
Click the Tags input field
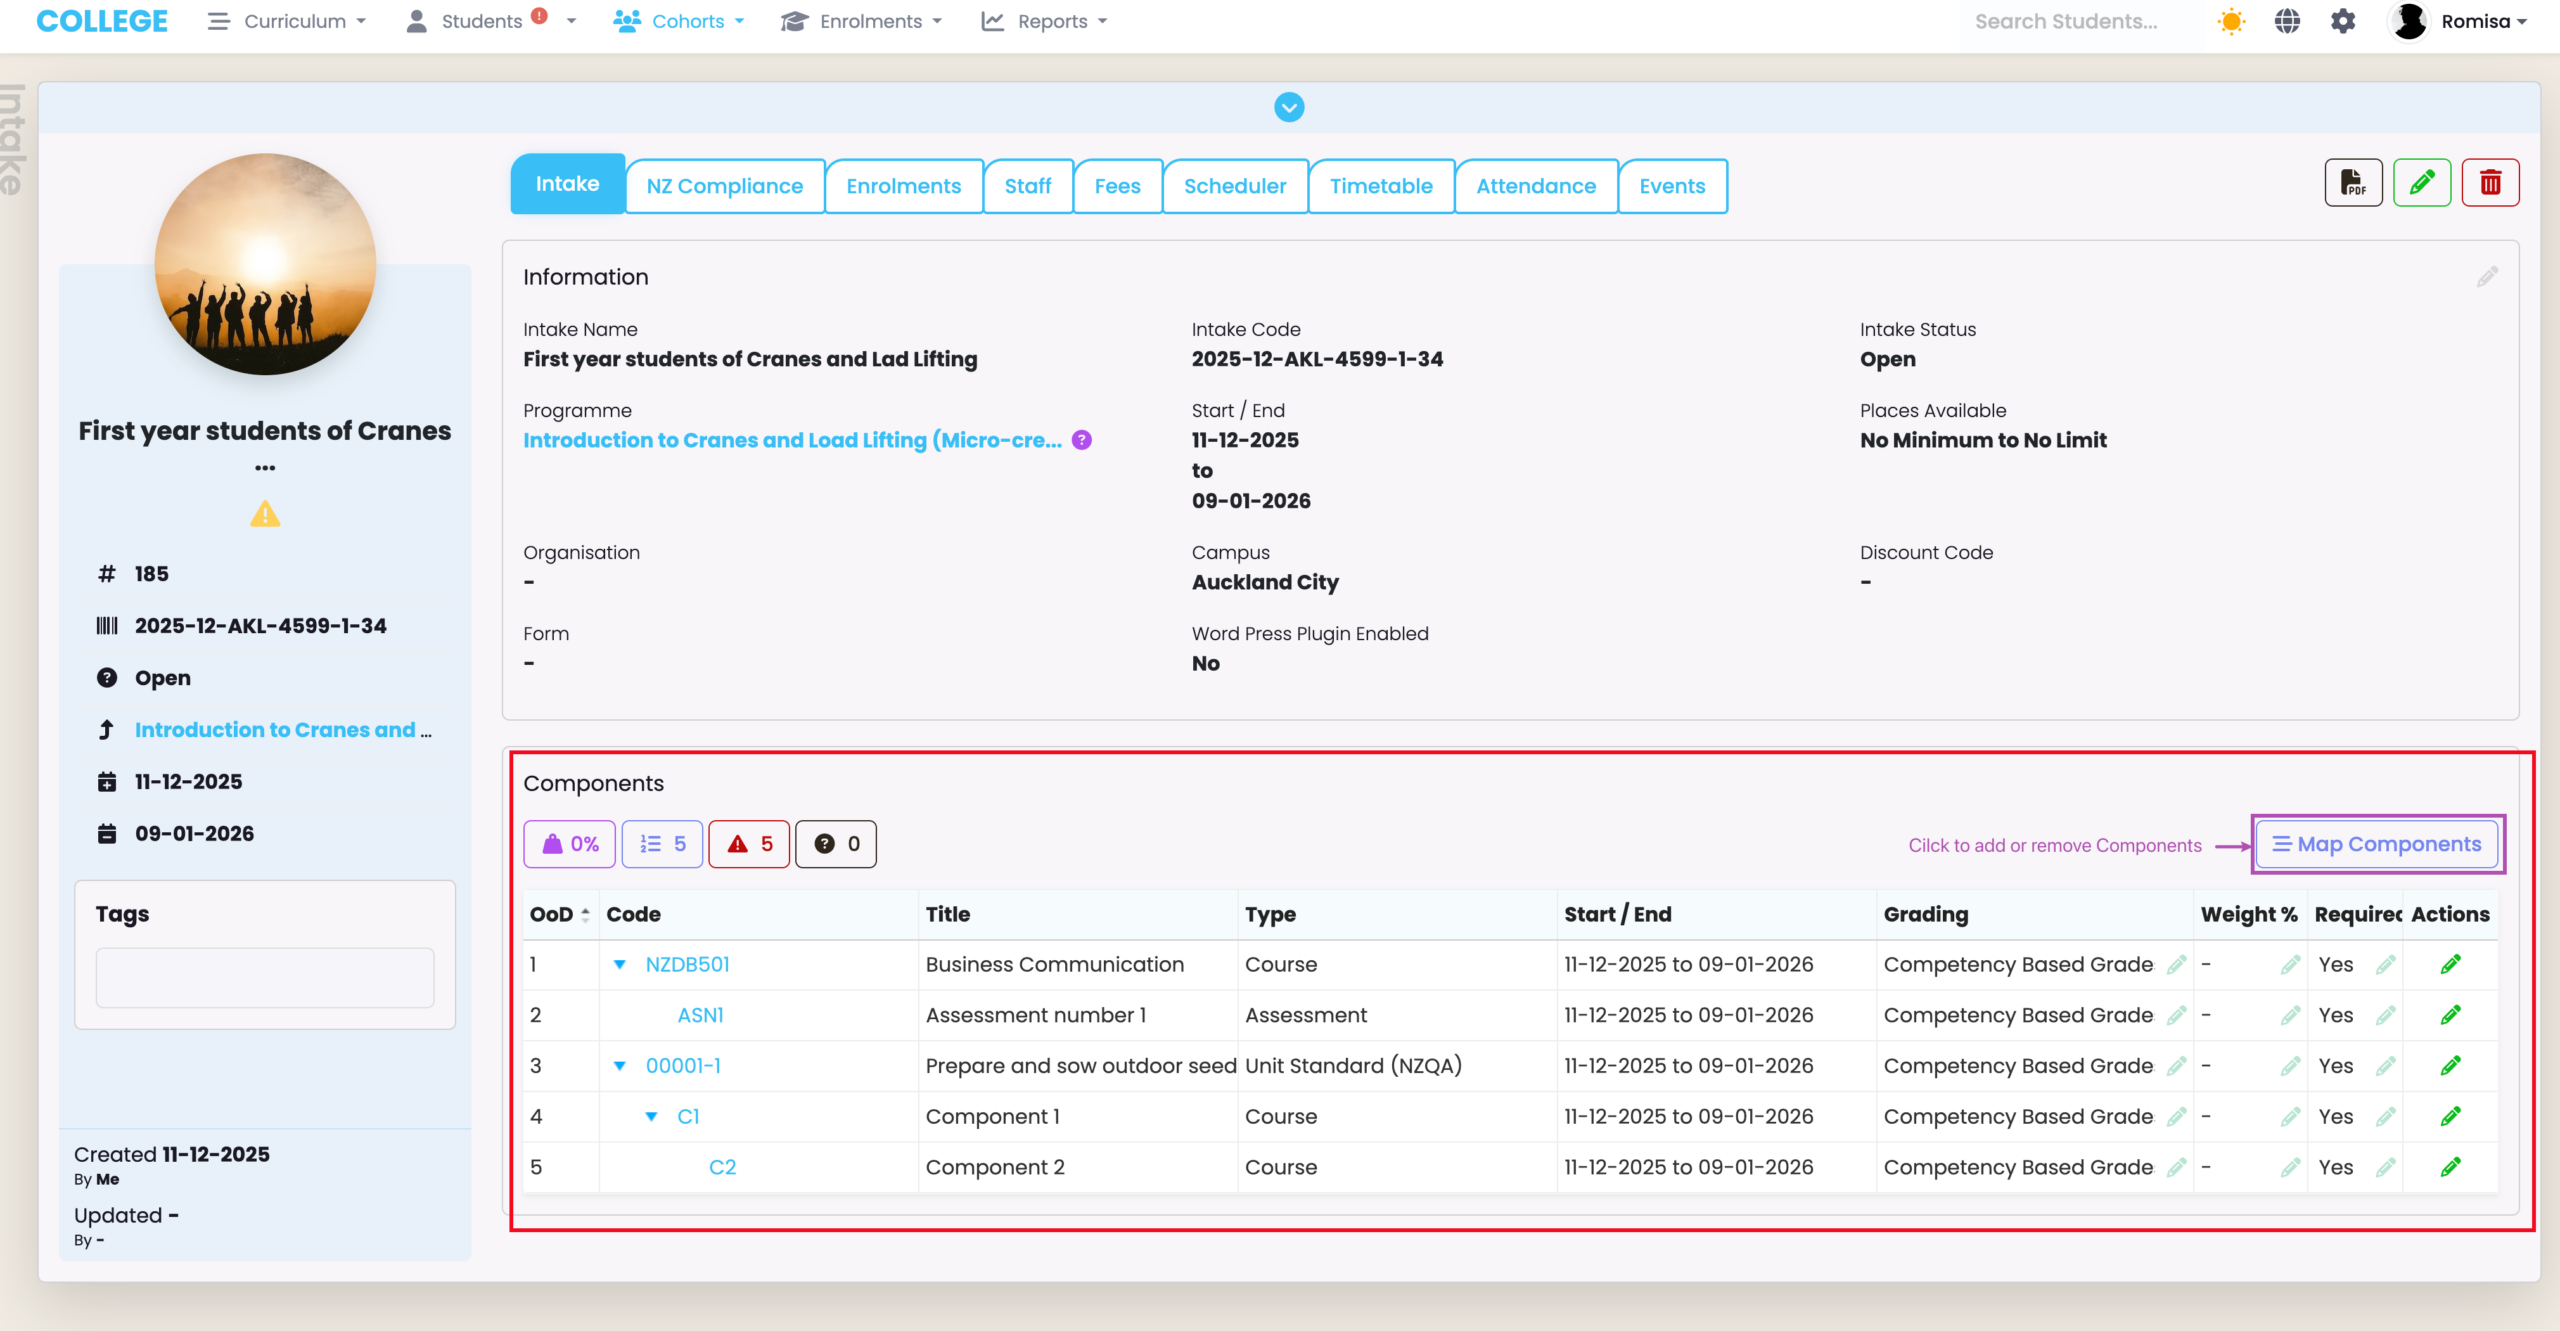265,978
